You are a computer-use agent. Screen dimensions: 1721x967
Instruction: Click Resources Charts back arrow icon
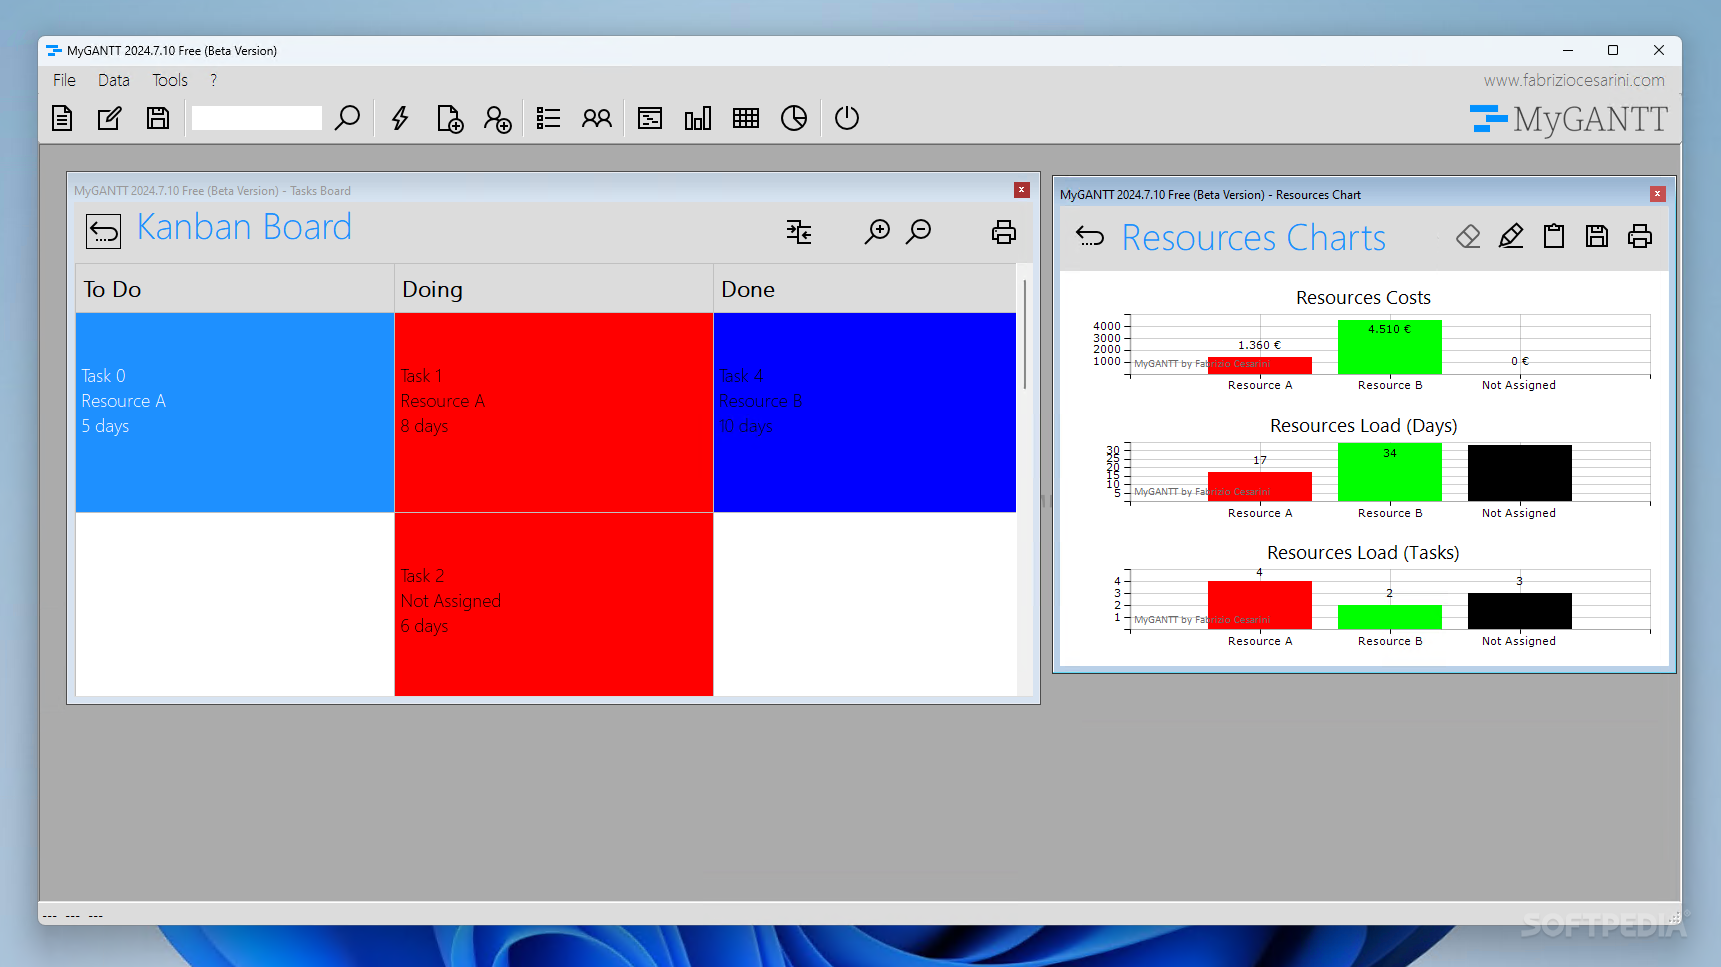1090,236
